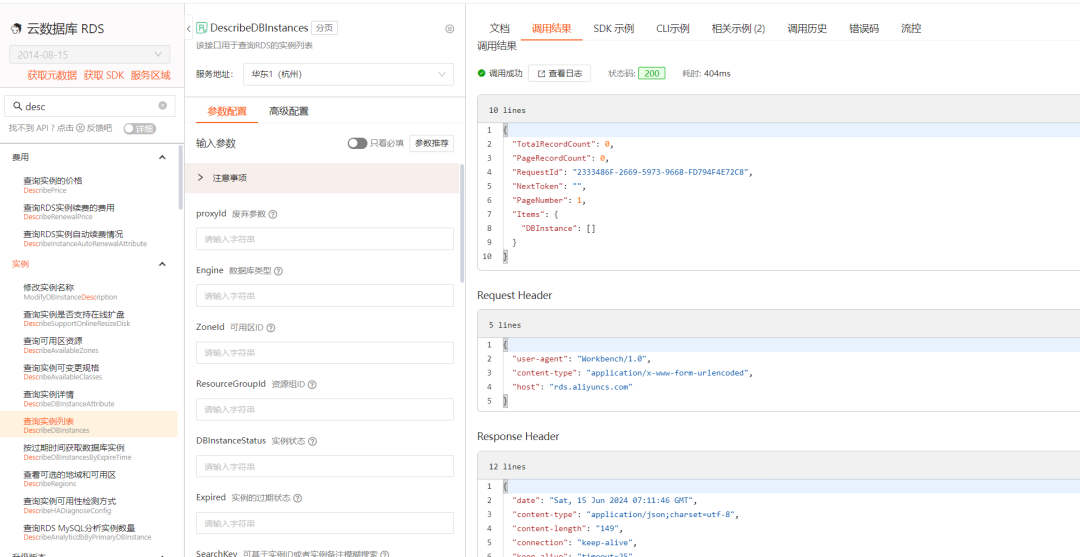The height and width of the screenshot is (557, 1080).
Task: Select the 高级配置 tab
Action: coord(289,111)
